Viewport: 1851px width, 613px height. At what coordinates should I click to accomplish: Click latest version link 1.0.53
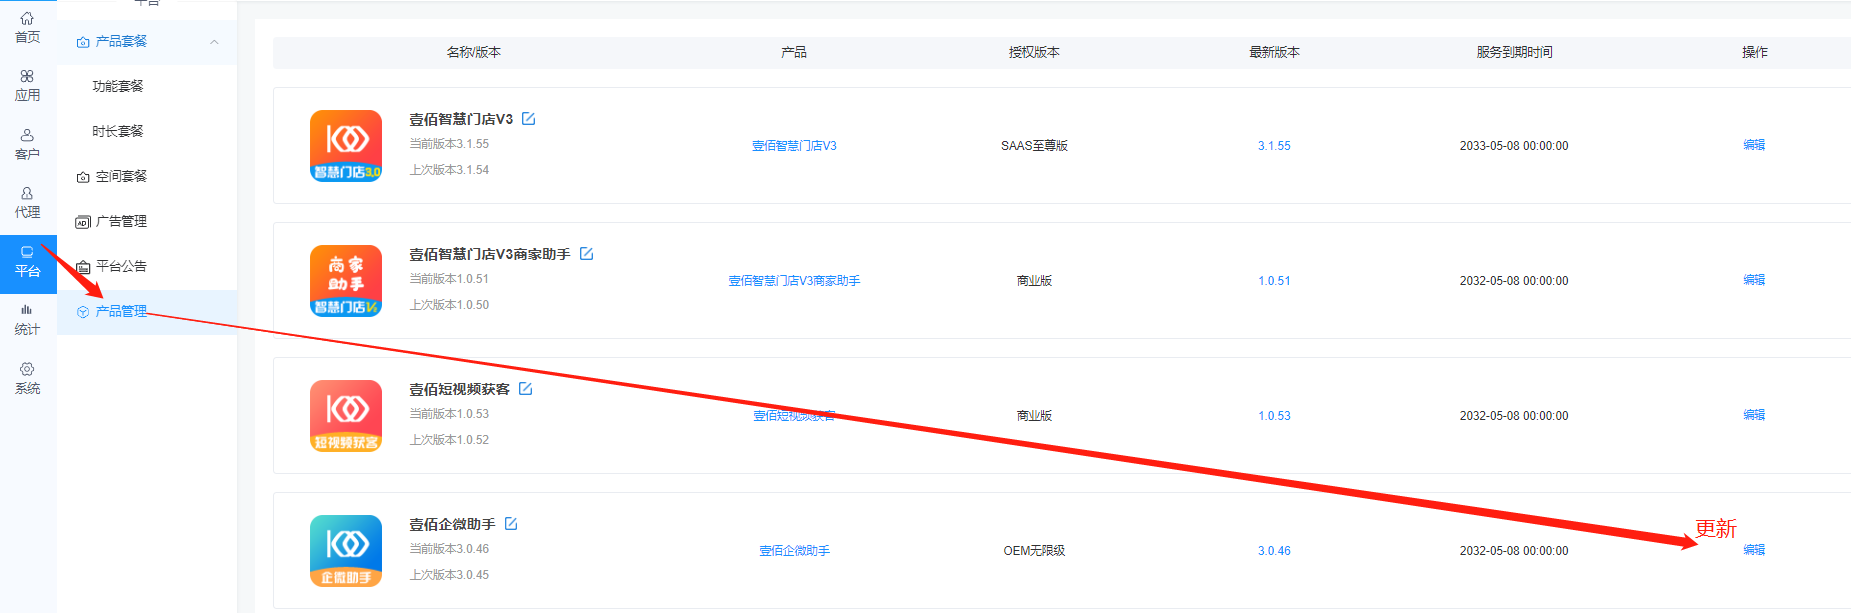(x=1274, y=416)
